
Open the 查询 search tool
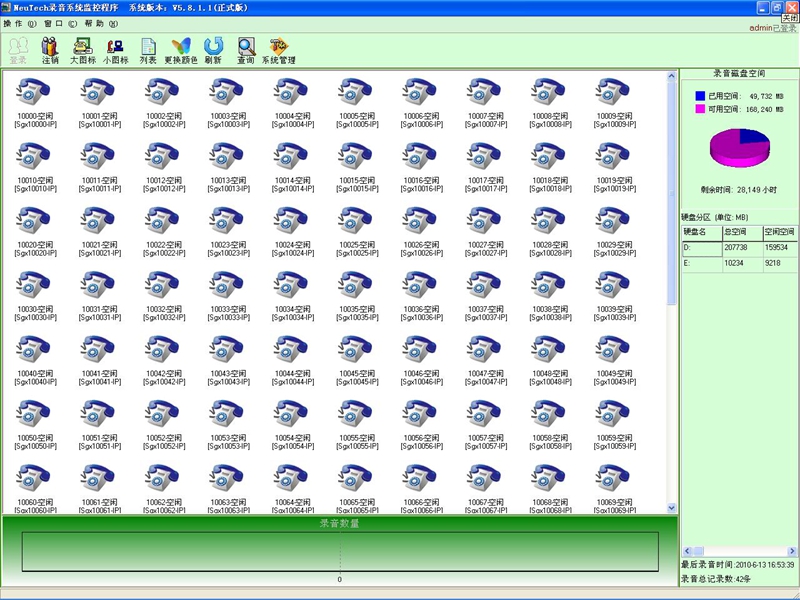coord(245,49)
